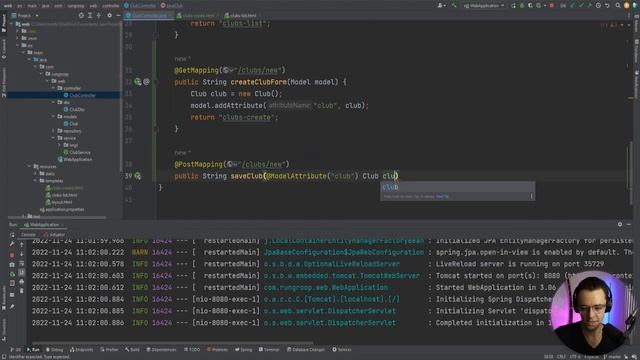640x360 pixels.
Task: Collapse the resources folder in project tree
Action: click(x=30, y=167)
